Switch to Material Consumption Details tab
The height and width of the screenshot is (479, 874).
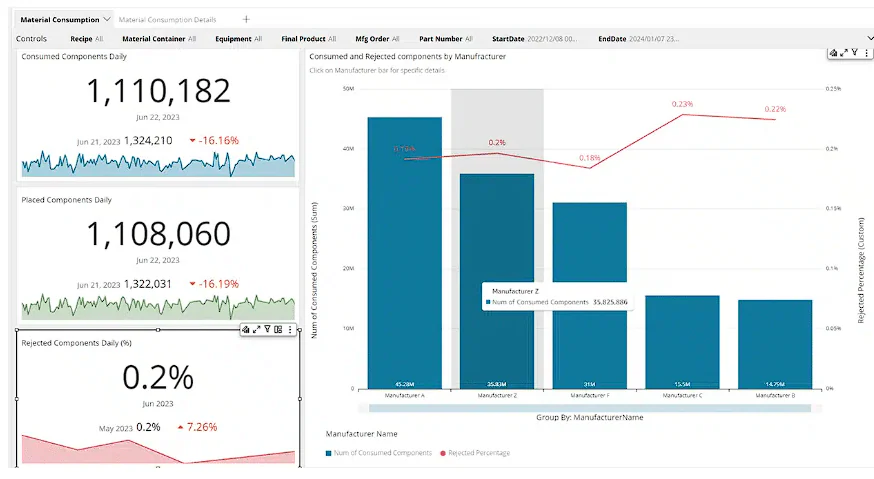coord(167,20)
